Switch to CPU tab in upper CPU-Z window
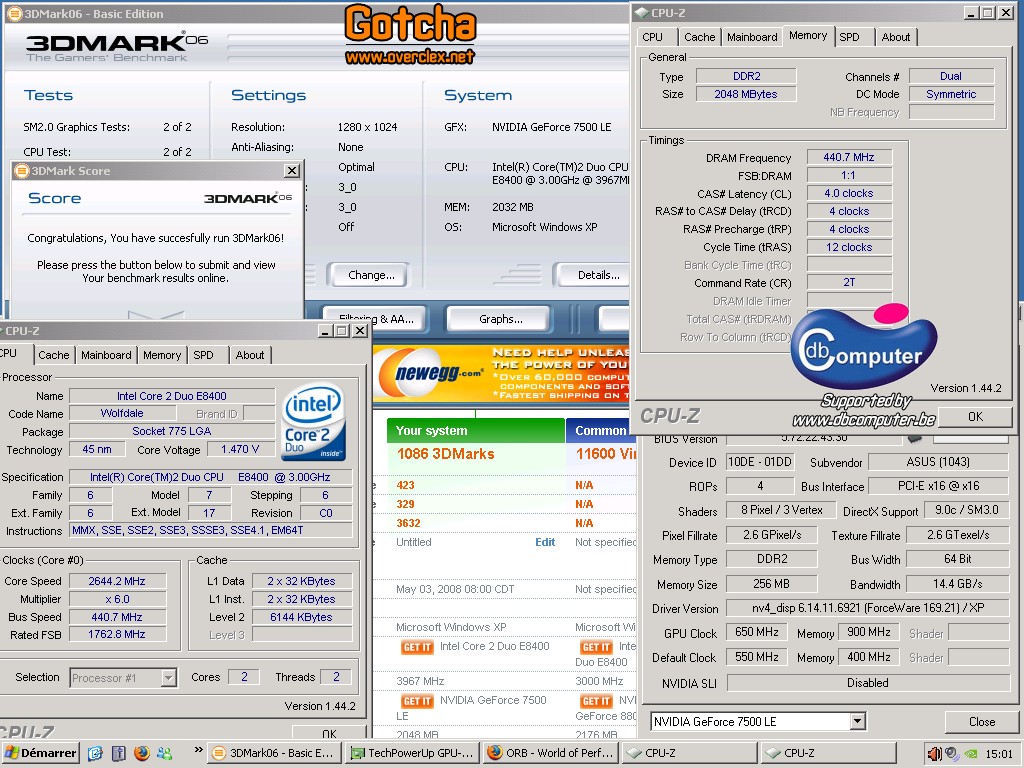The image size is (1024, 768). click(652, 37)
